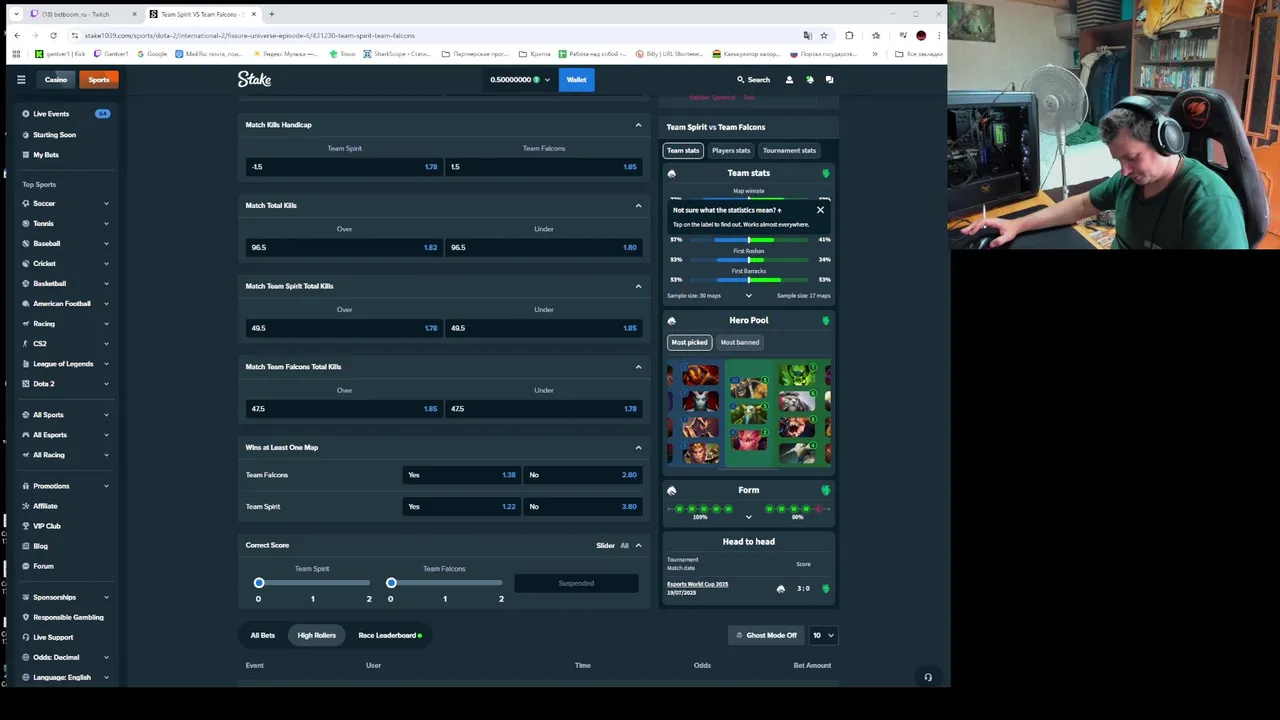Bet Team Falcons Yes at 1.38
This screenshot has height=720, width=1280.
click(461, 475)
